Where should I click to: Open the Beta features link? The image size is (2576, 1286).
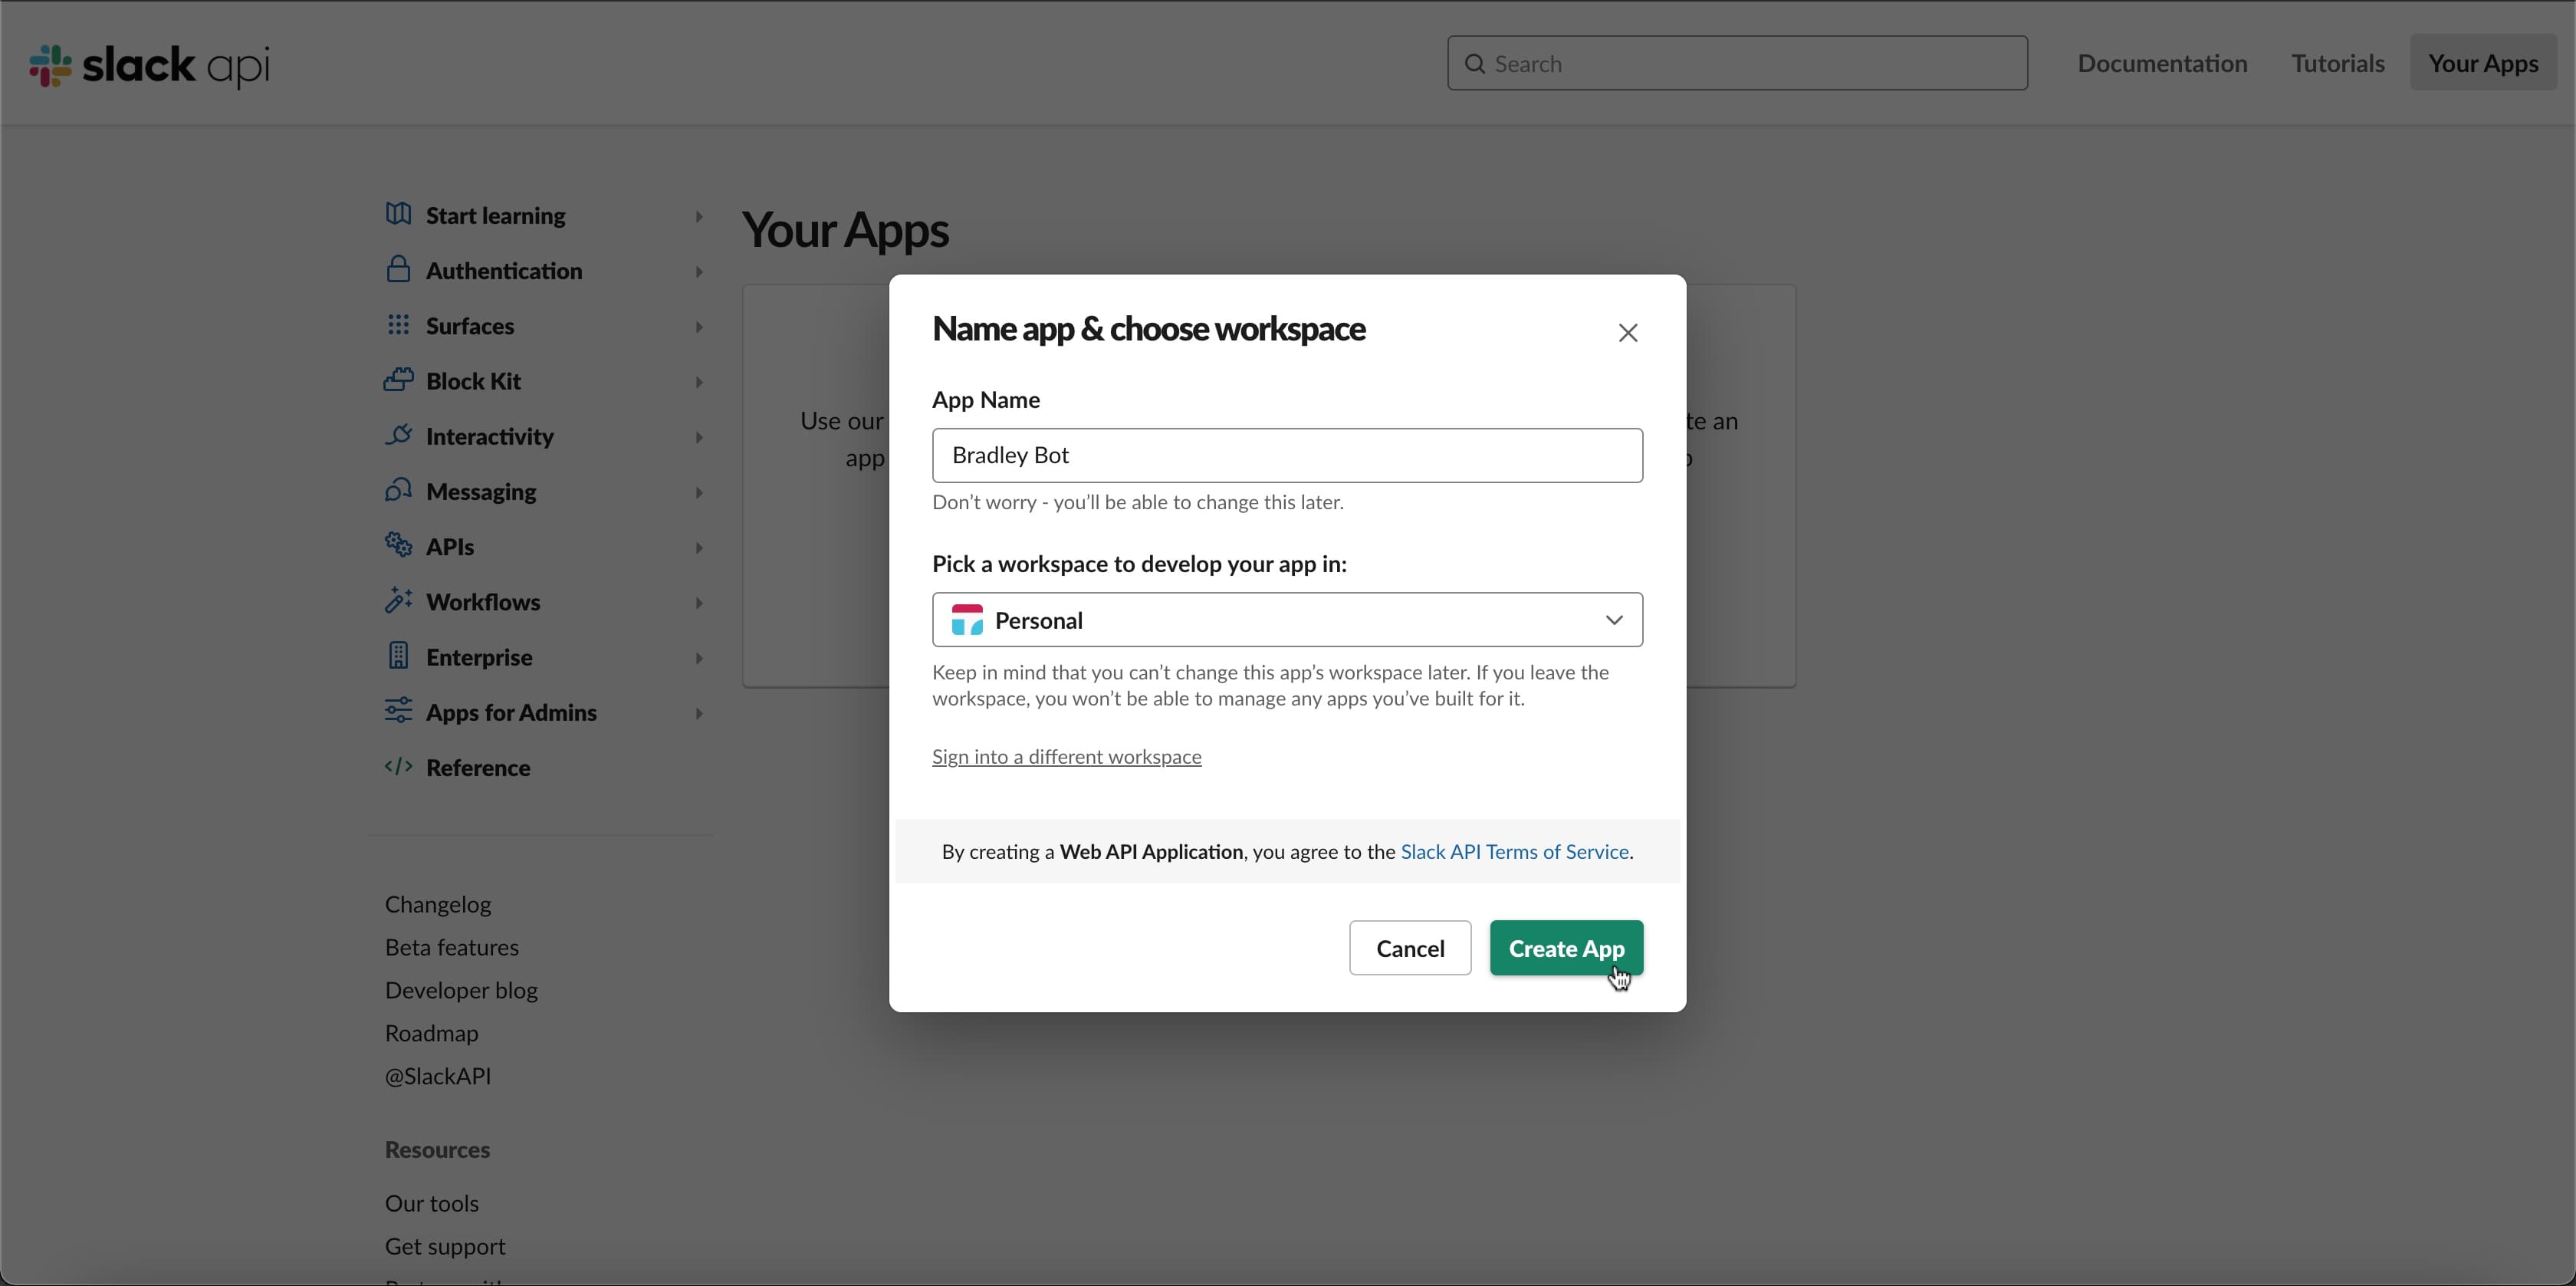452,947
